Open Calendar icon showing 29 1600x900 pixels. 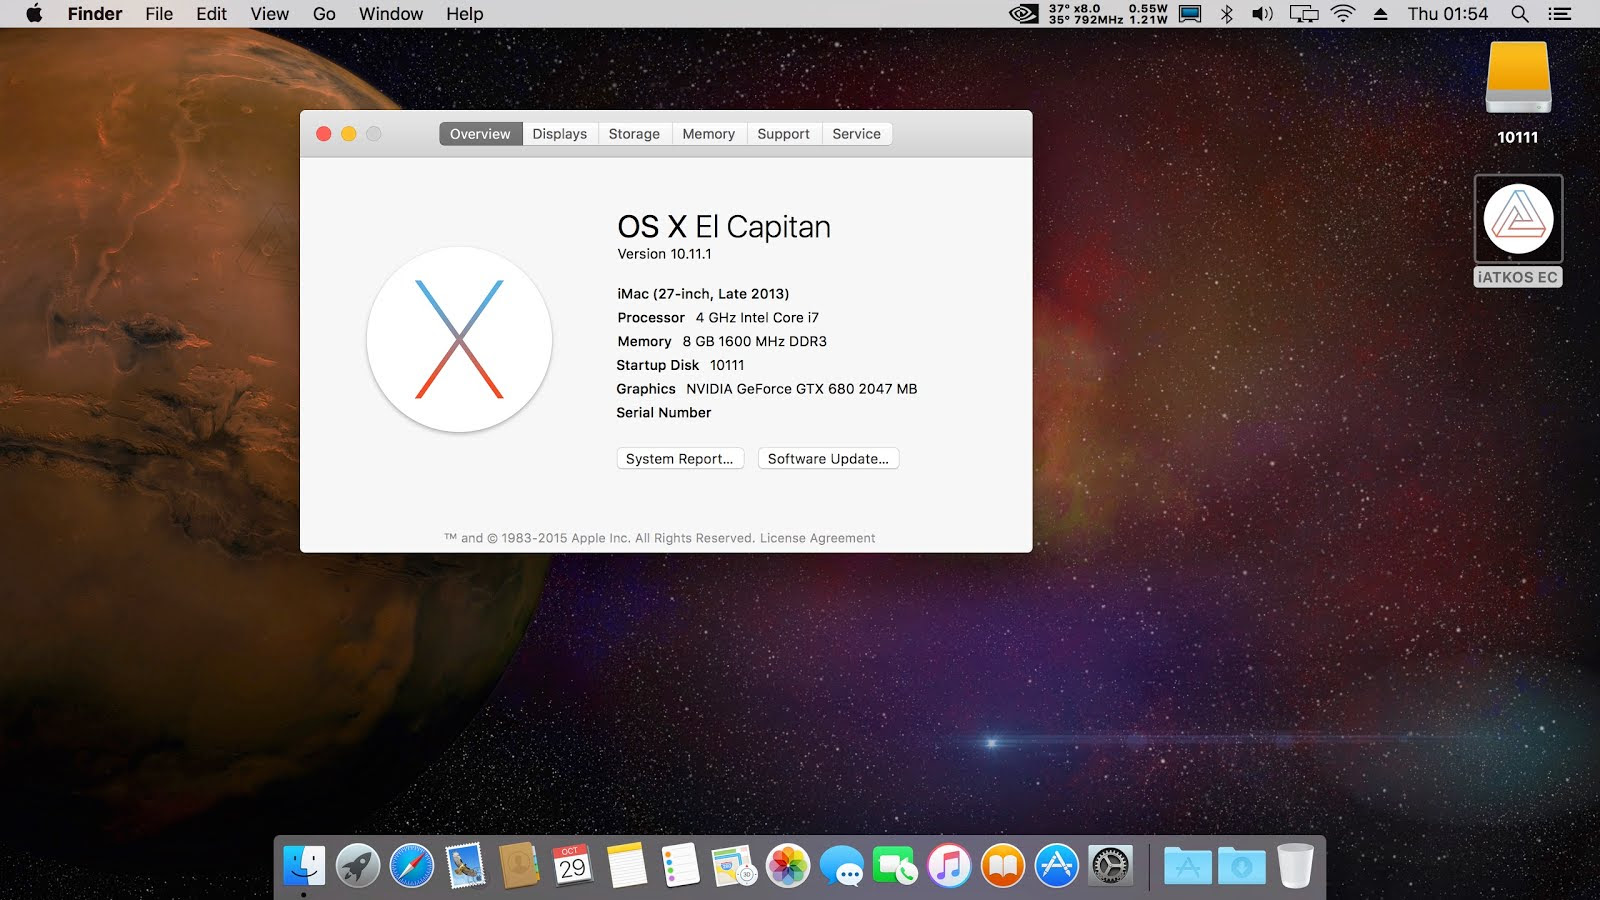tap(573, 866)
